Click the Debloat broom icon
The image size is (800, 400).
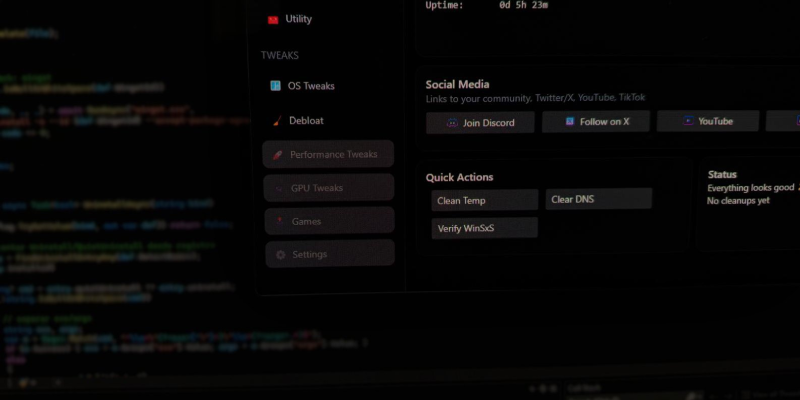coord(276,121)
